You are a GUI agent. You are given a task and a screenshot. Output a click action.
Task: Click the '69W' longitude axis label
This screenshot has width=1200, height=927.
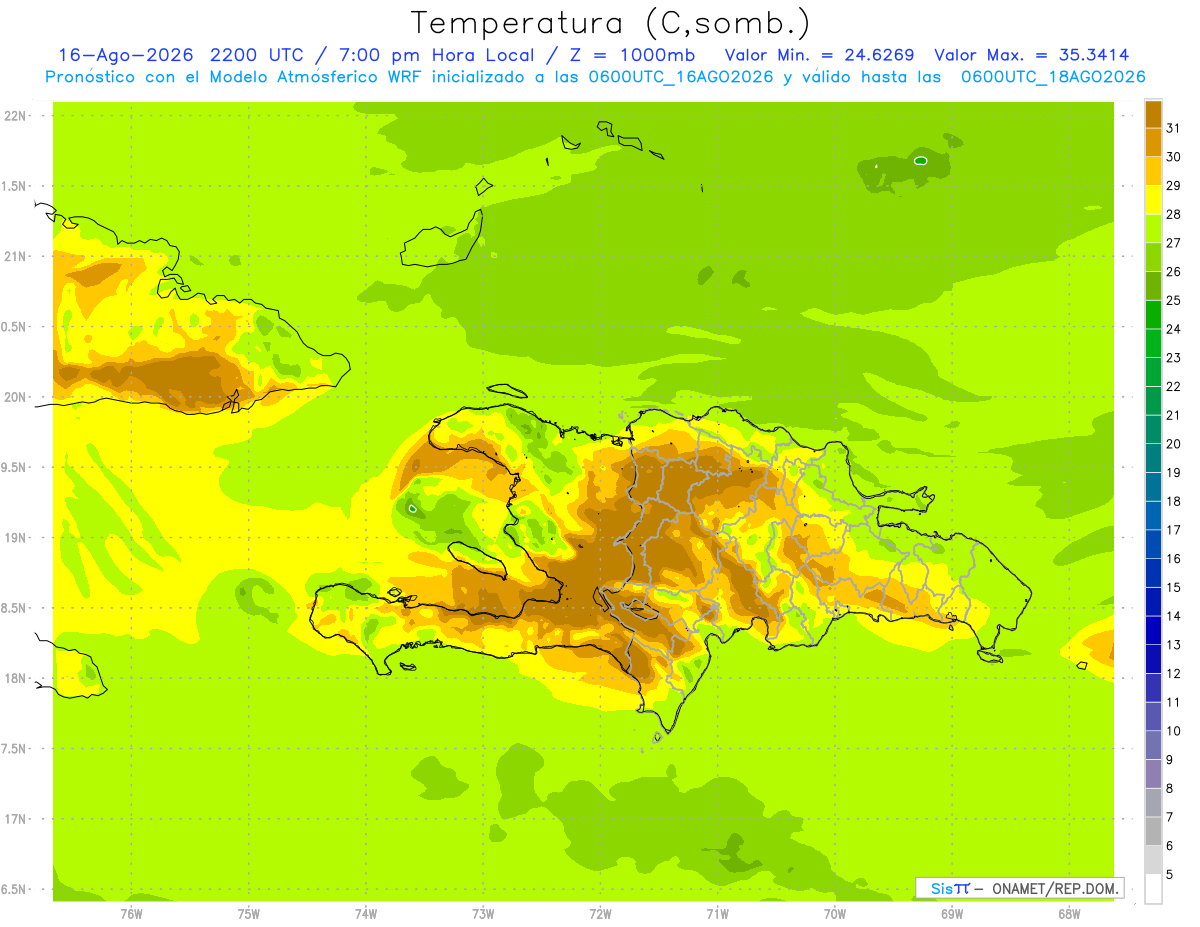(x=952, y=914)
